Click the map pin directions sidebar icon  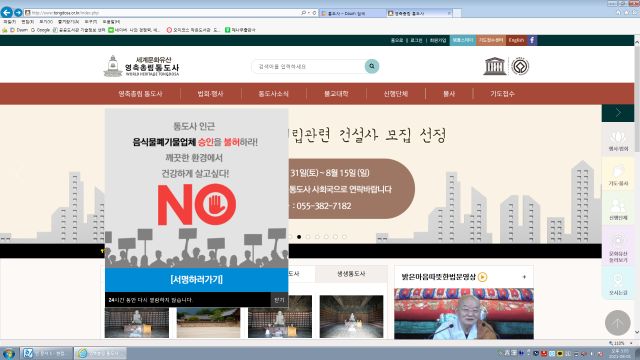pos(618,284)
